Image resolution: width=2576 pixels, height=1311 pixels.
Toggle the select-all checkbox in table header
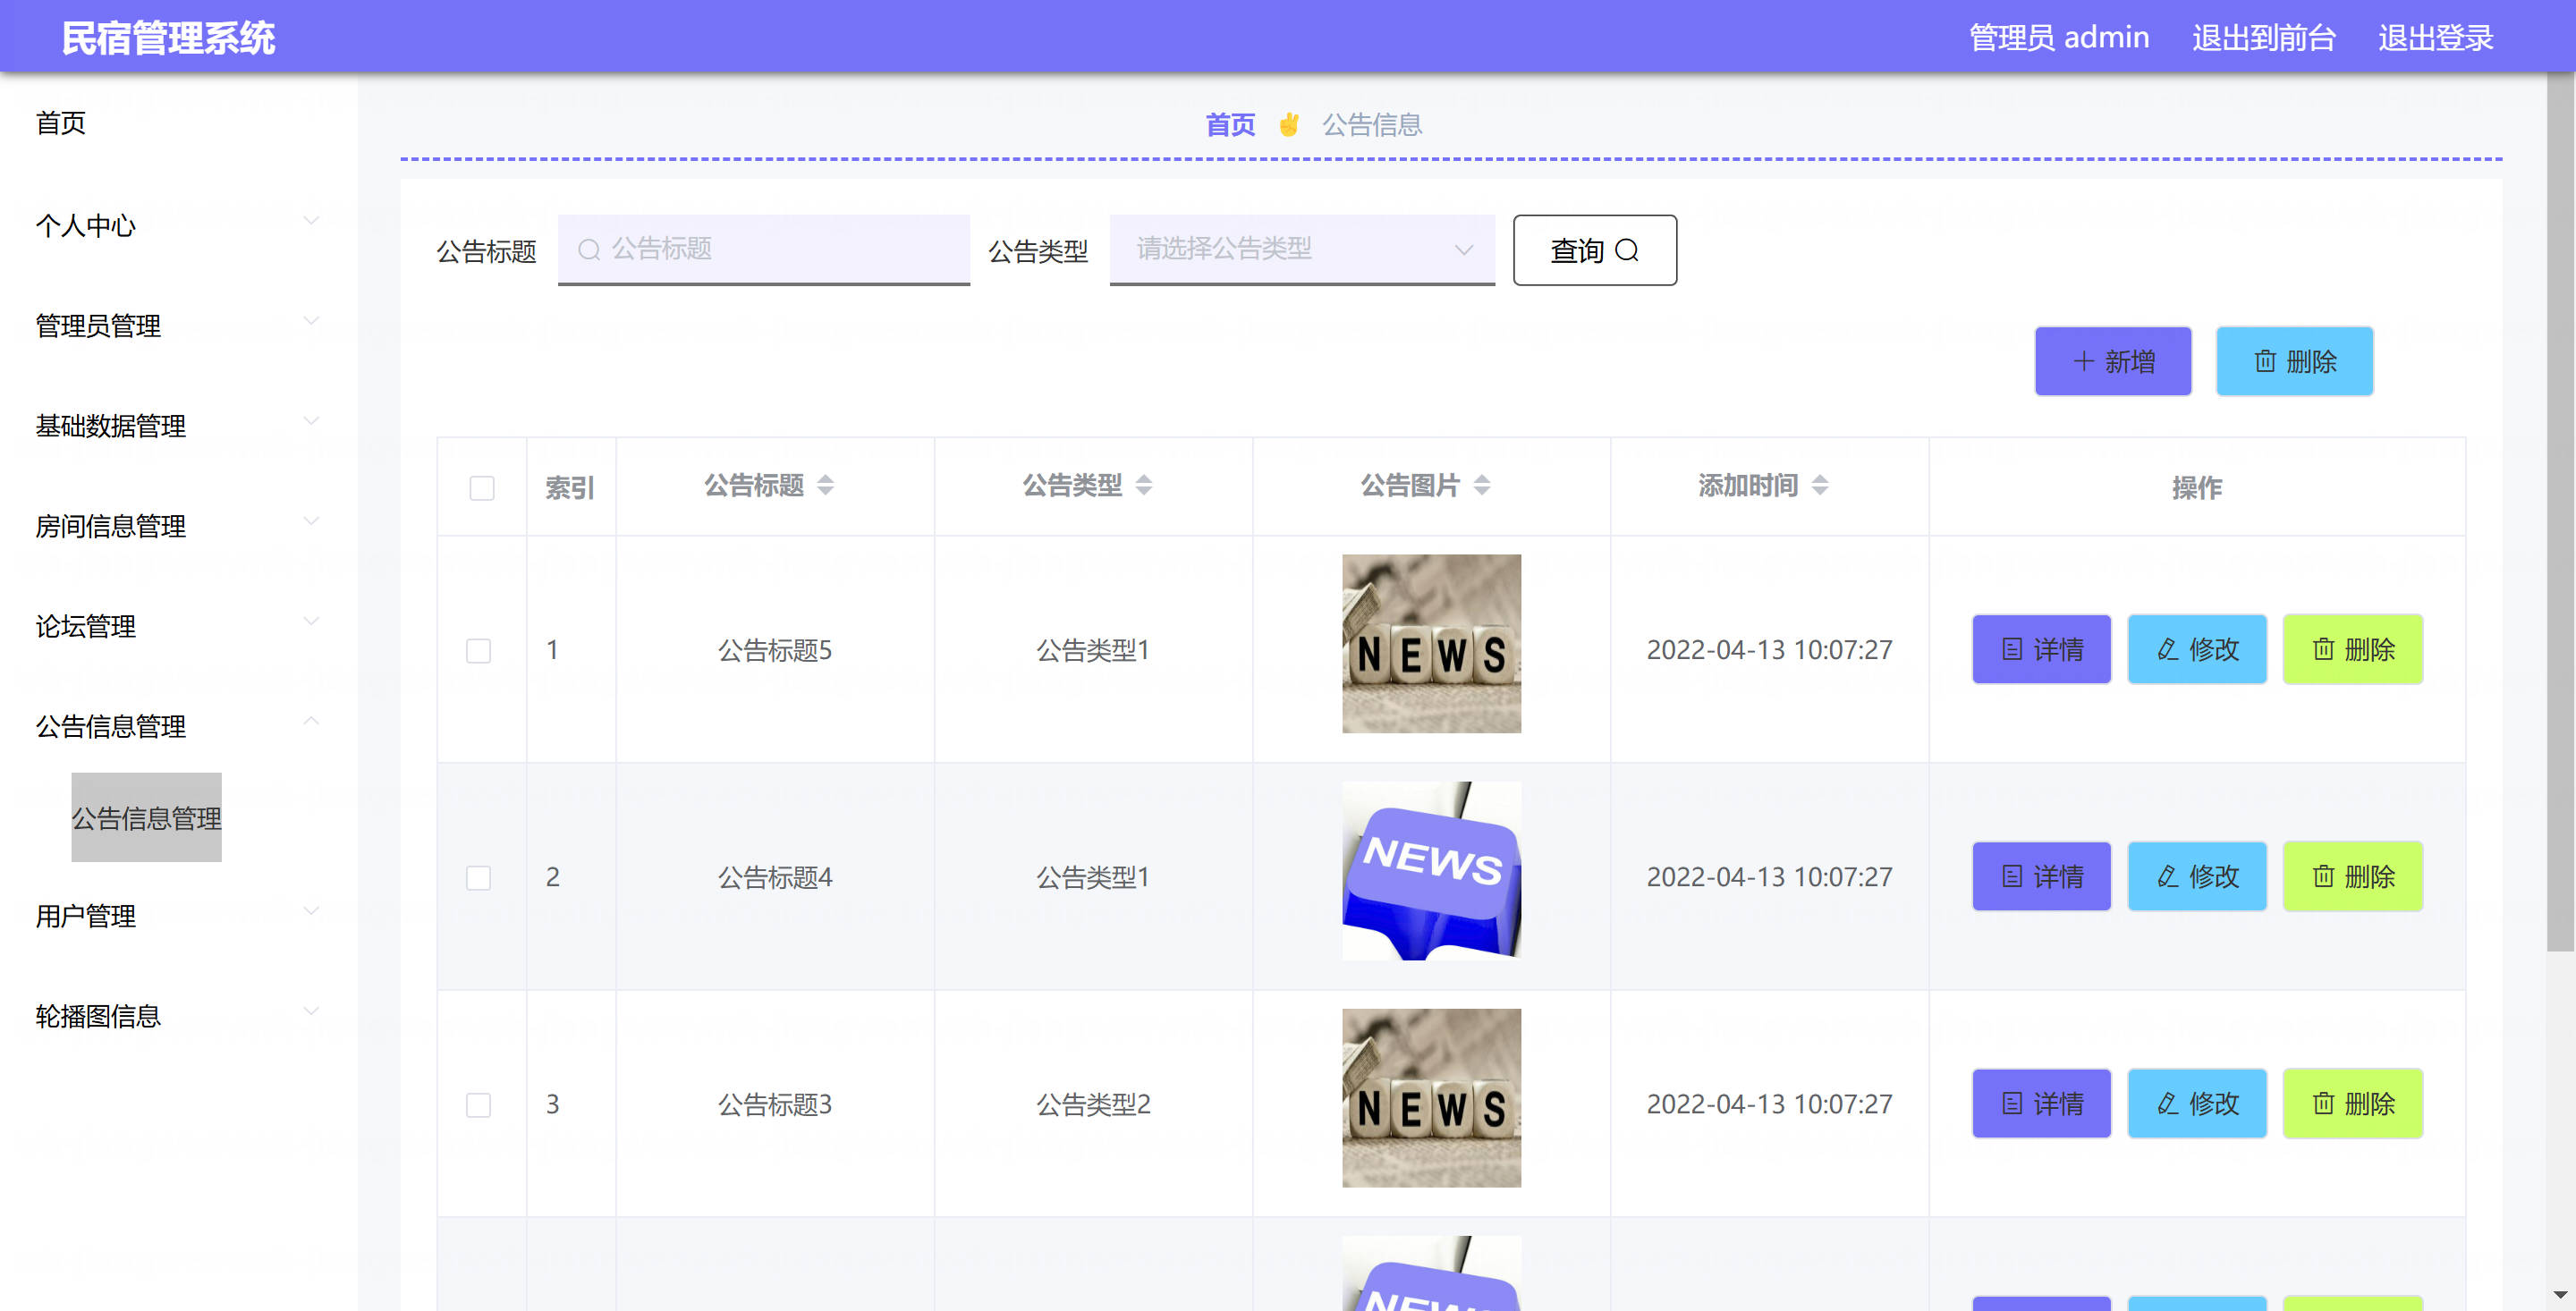(x=482, y=488)
